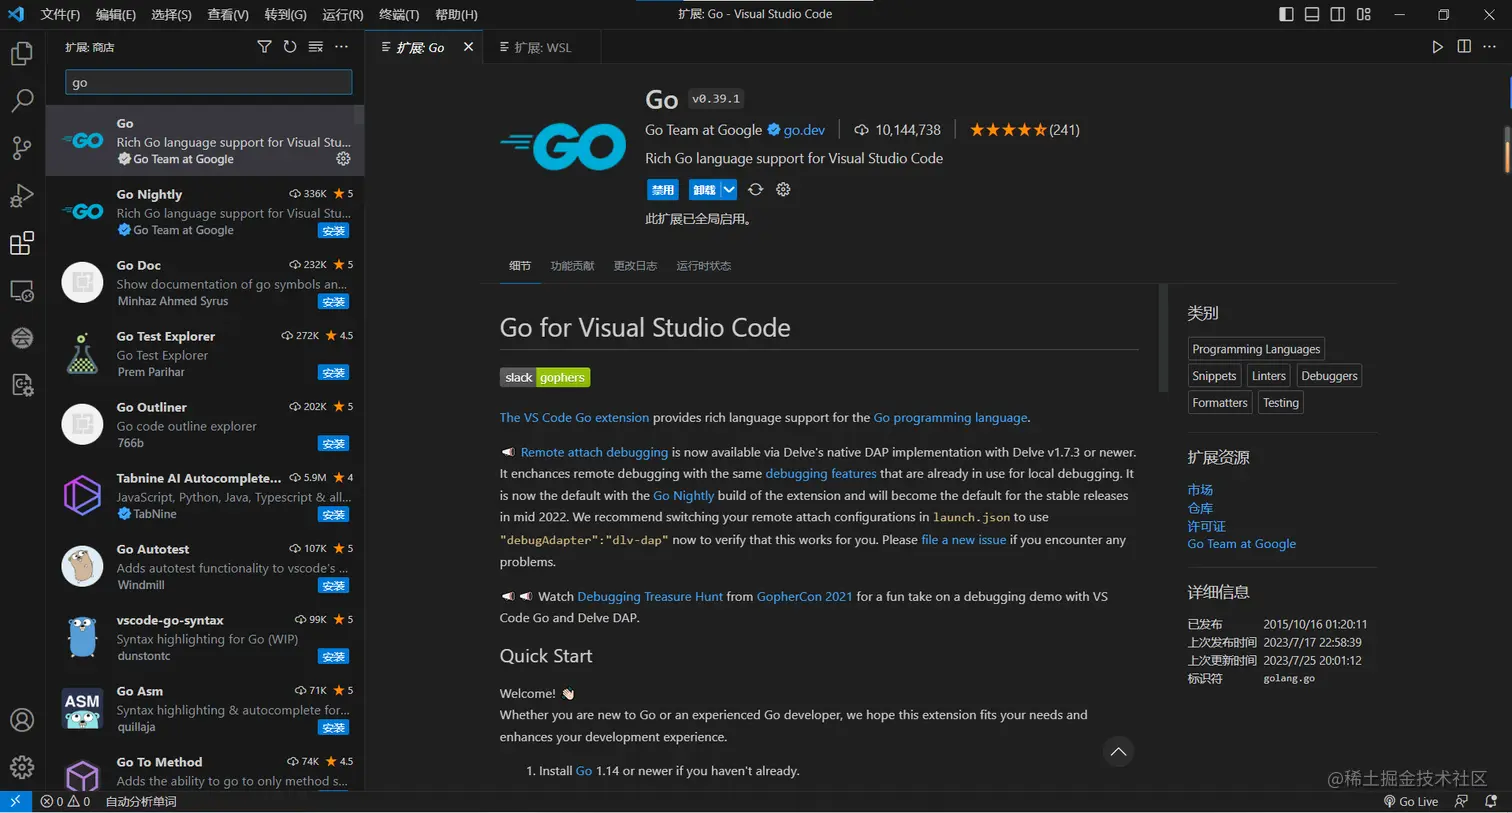
Task: Click the extension search field containing go
Action: point(208,82)
